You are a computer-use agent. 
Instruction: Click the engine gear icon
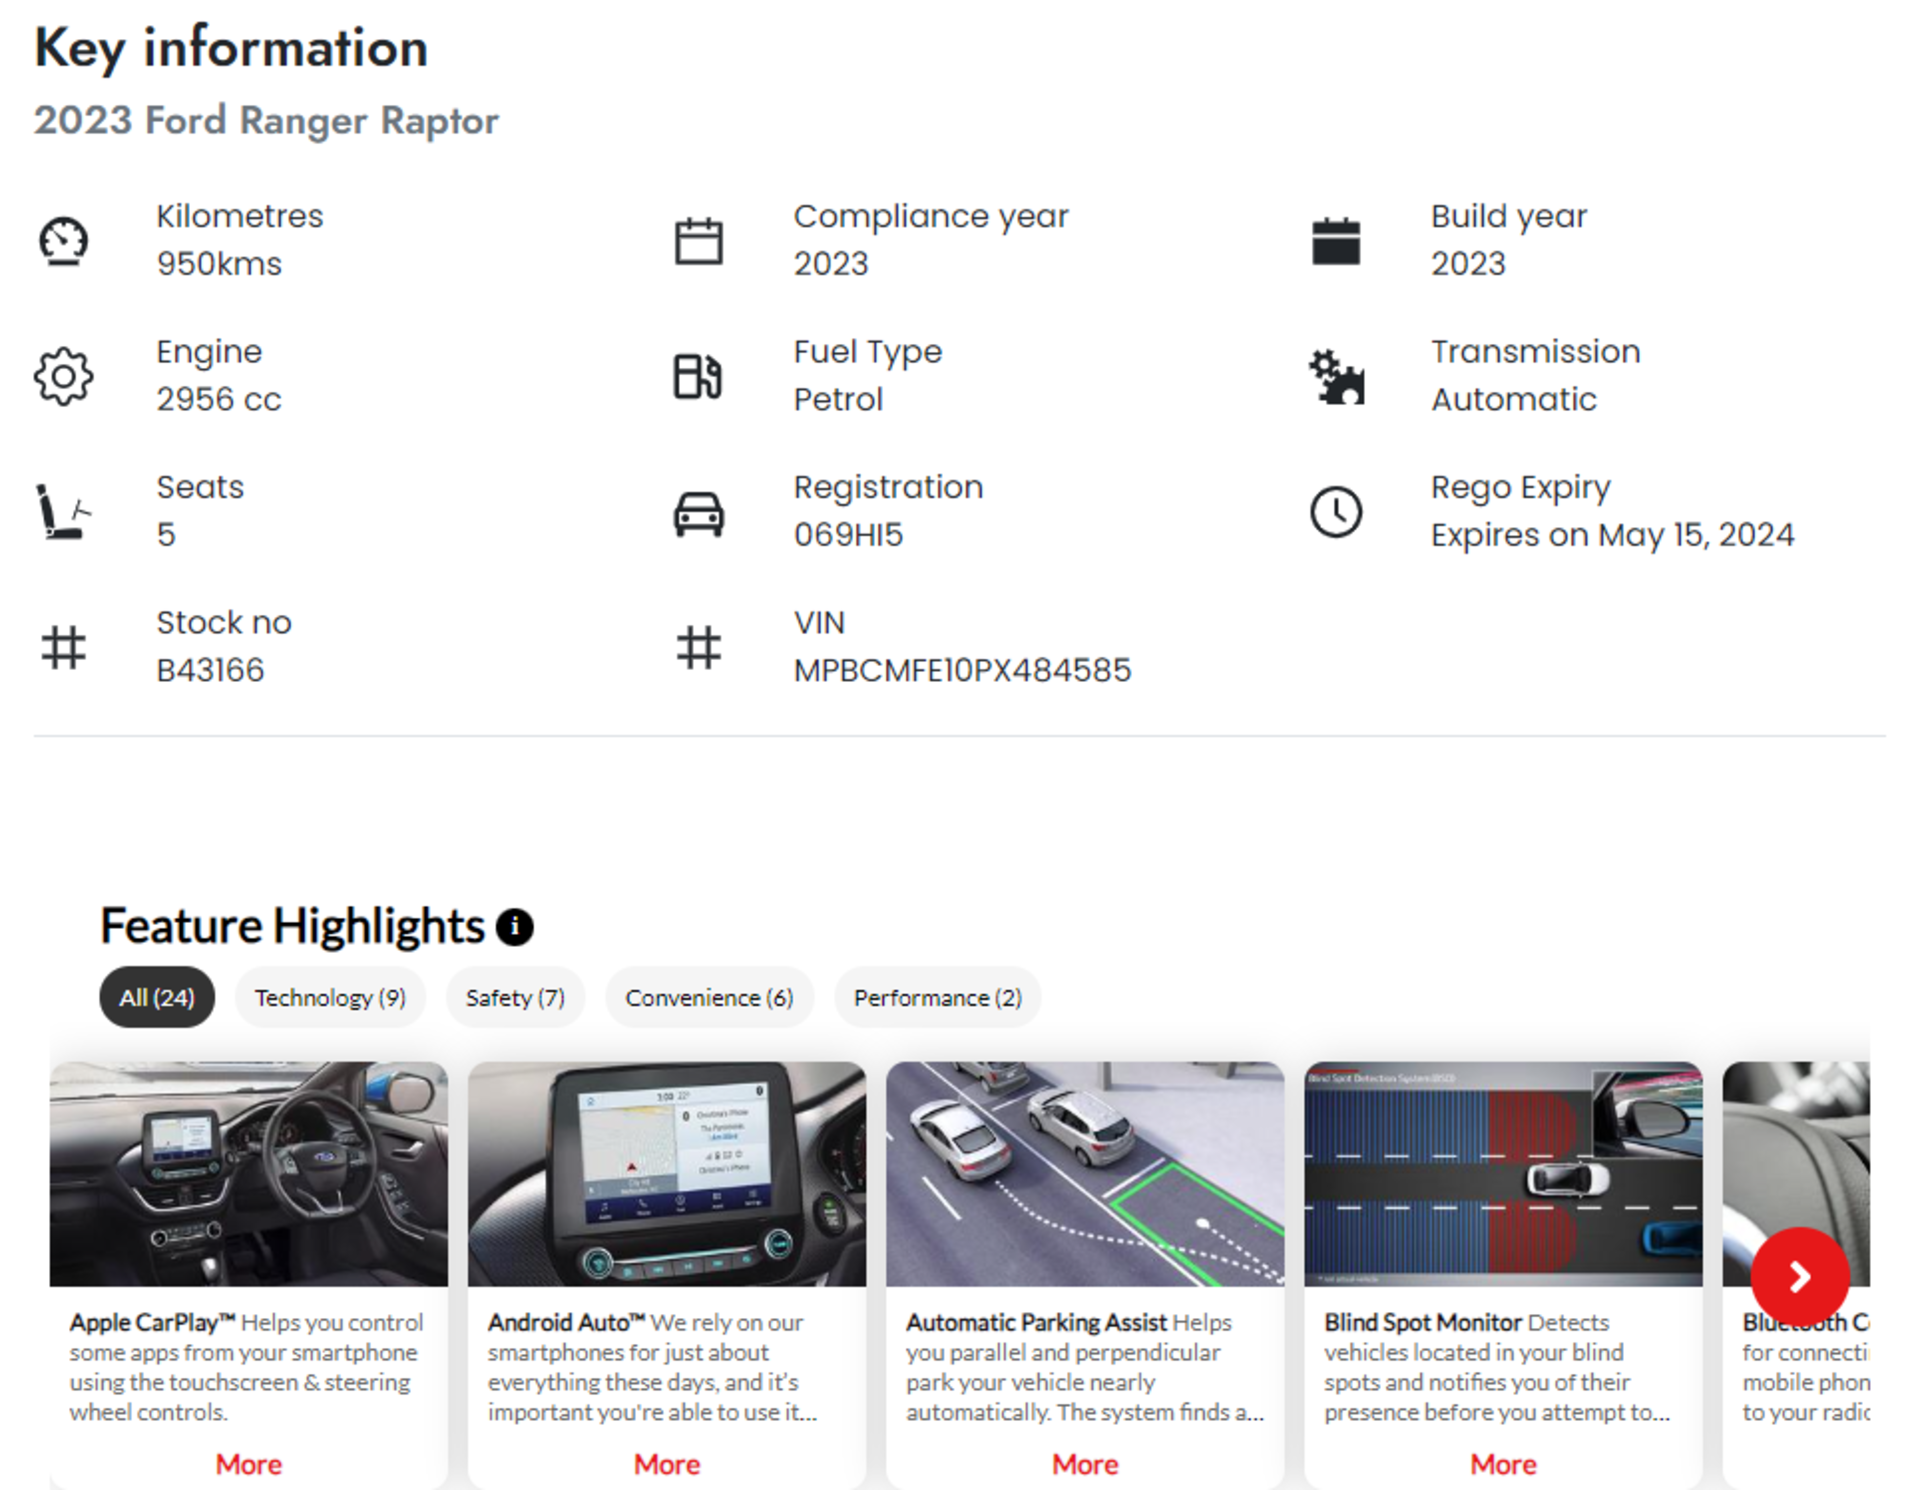64,376
